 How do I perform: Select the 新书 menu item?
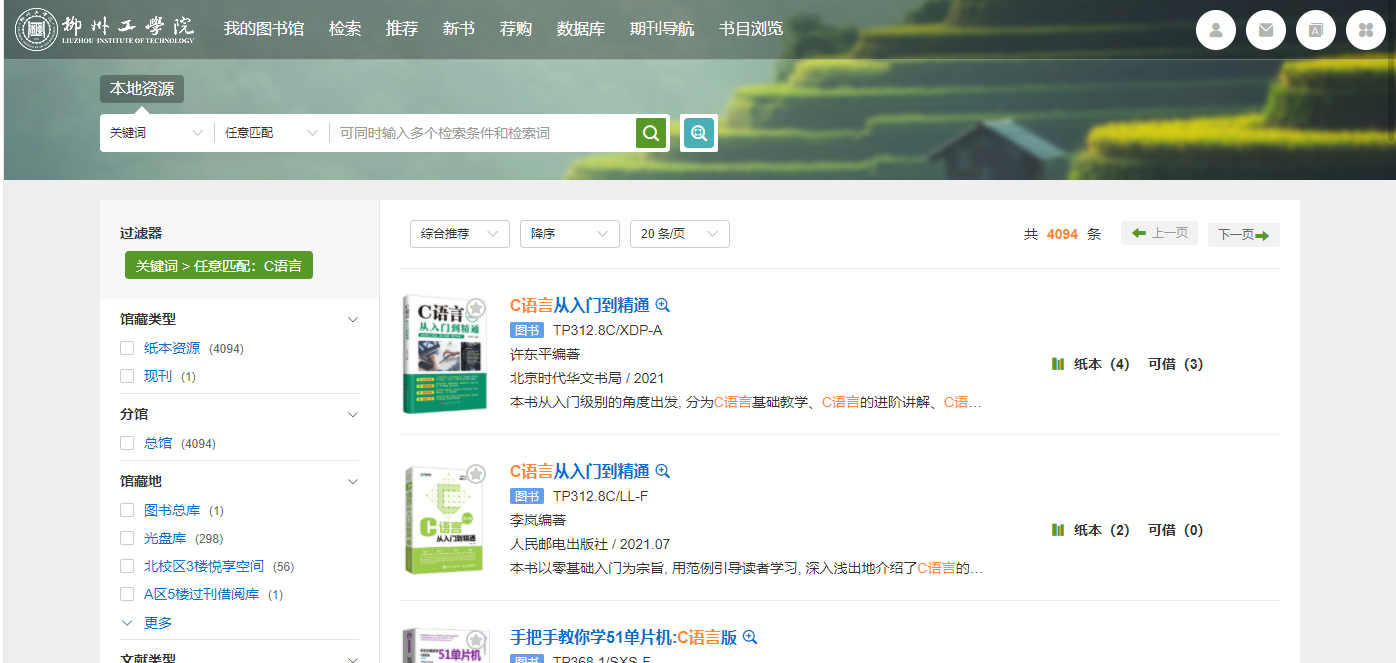[x=459, y=29]
